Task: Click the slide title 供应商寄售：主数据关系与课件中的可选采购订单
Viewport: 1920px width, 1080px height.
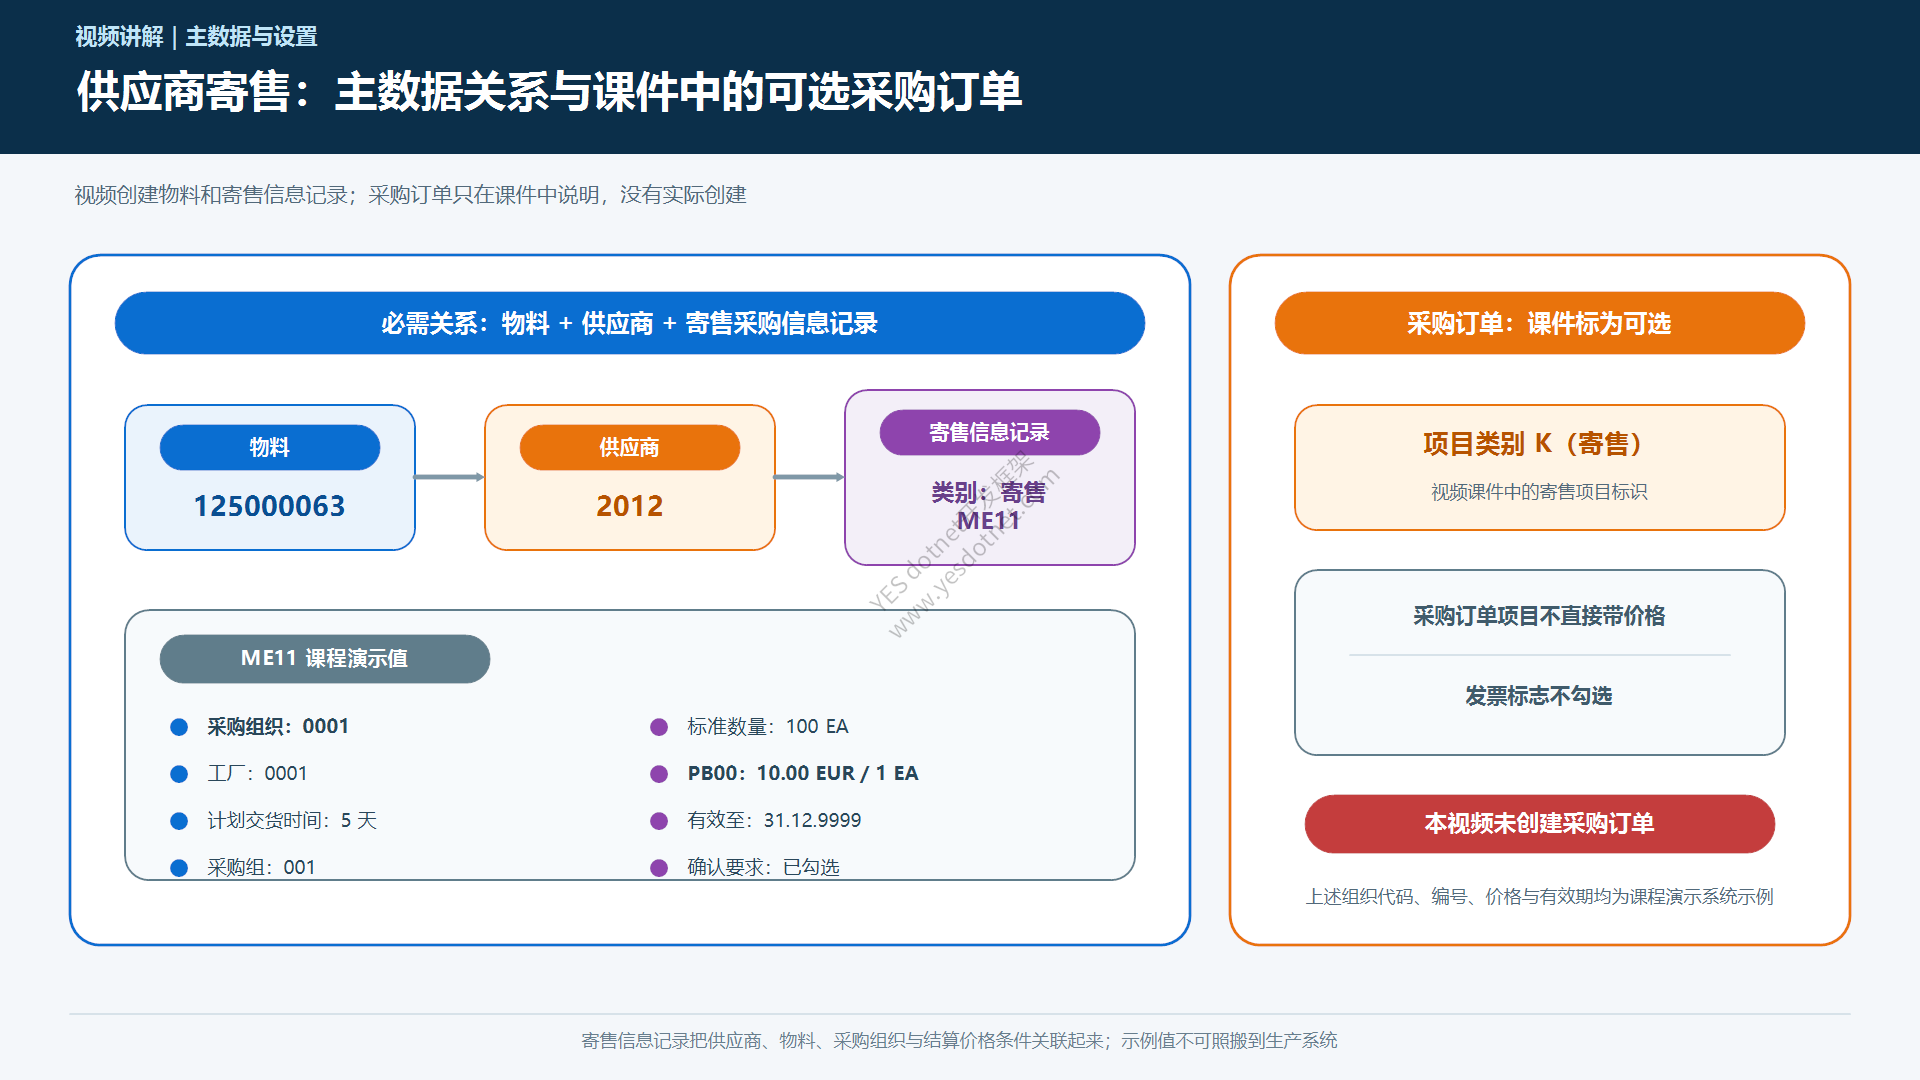Action: (549, 92)
